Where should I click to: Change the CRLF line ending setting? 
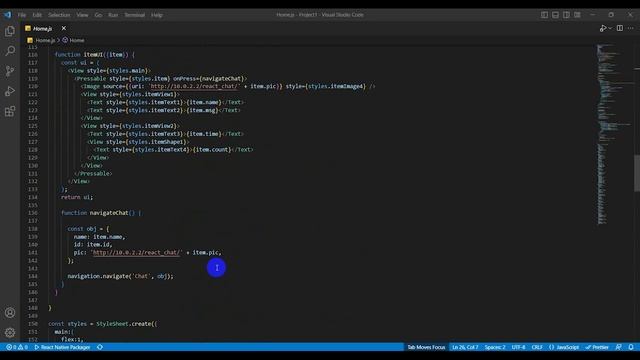tap(537, 347)
